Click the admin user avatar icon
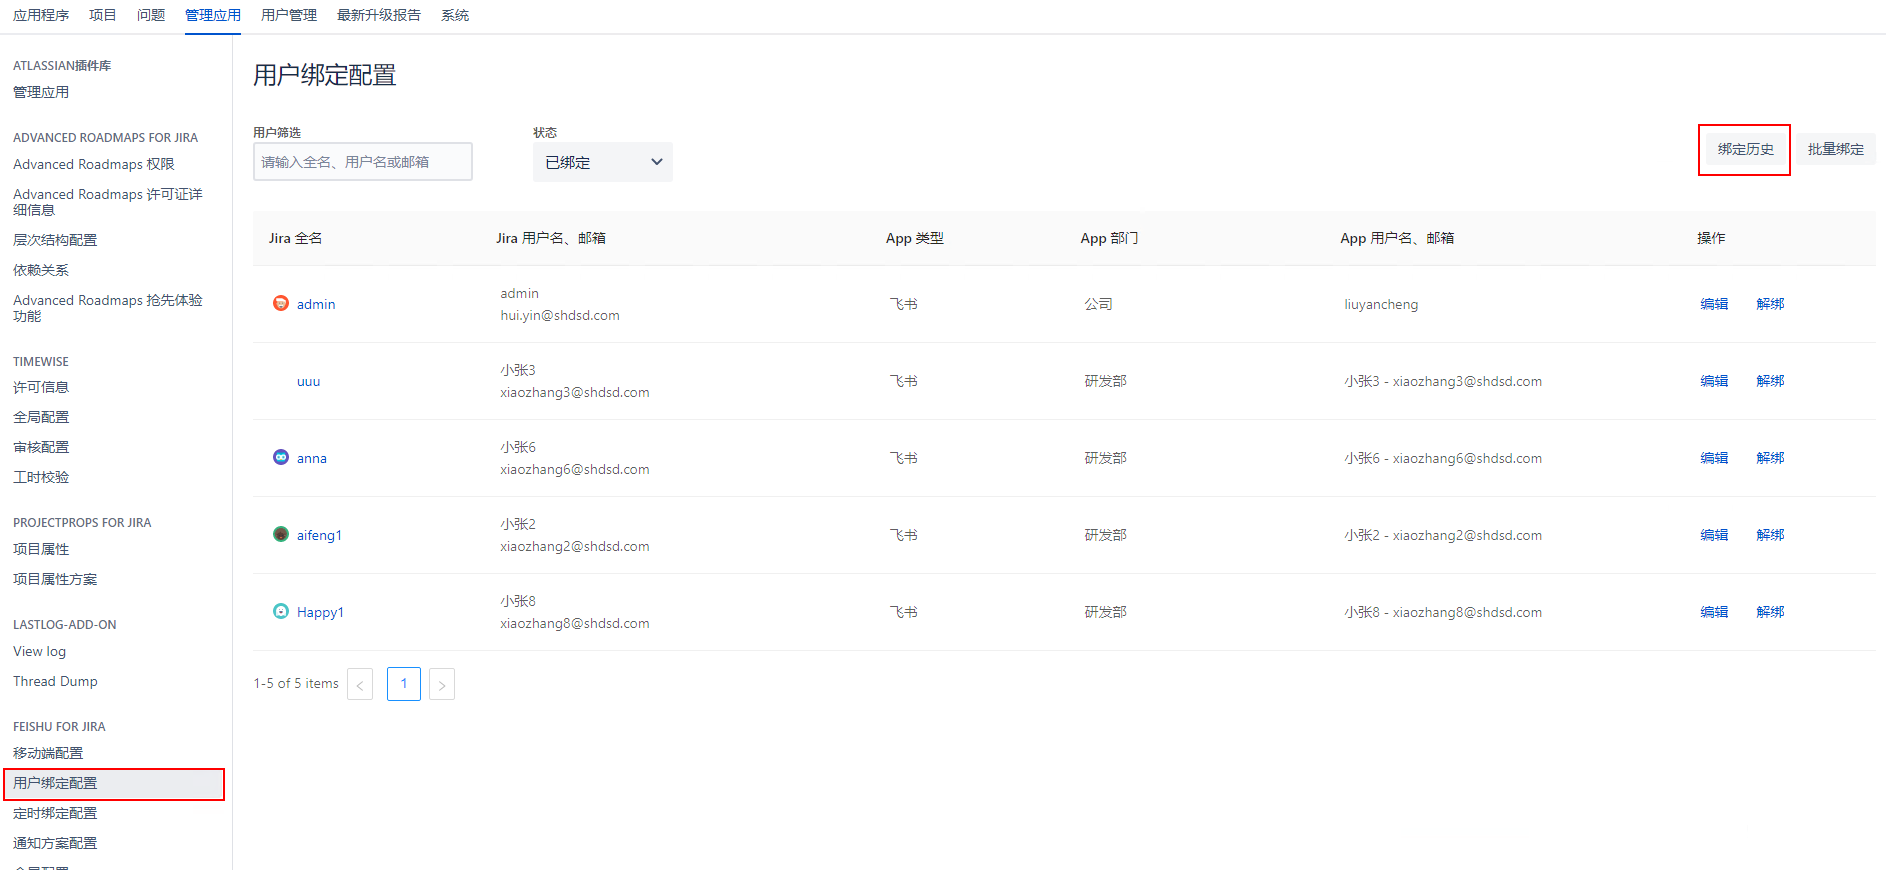The image size is (1886, 870). click(281, 303)
